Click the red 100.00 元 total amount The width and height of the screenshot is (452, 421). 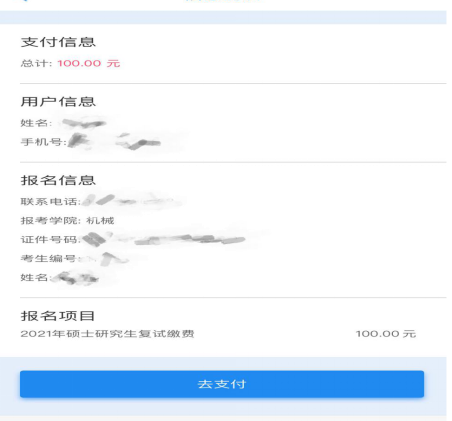[x=89, y=63]
